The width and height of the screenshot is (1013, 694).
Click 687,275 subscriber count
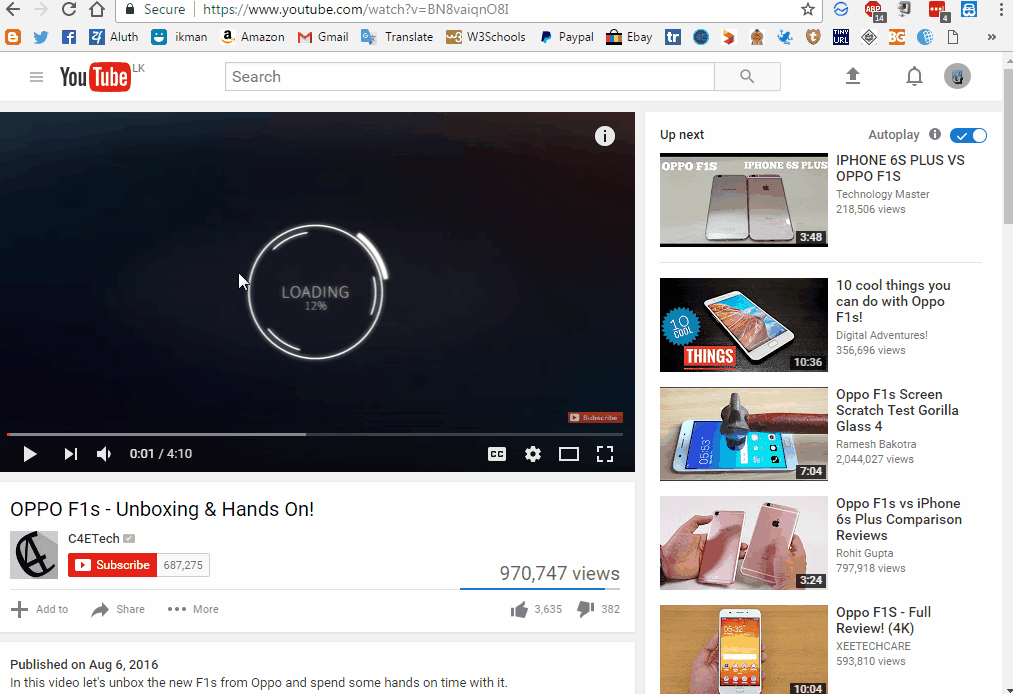[183, 565]
